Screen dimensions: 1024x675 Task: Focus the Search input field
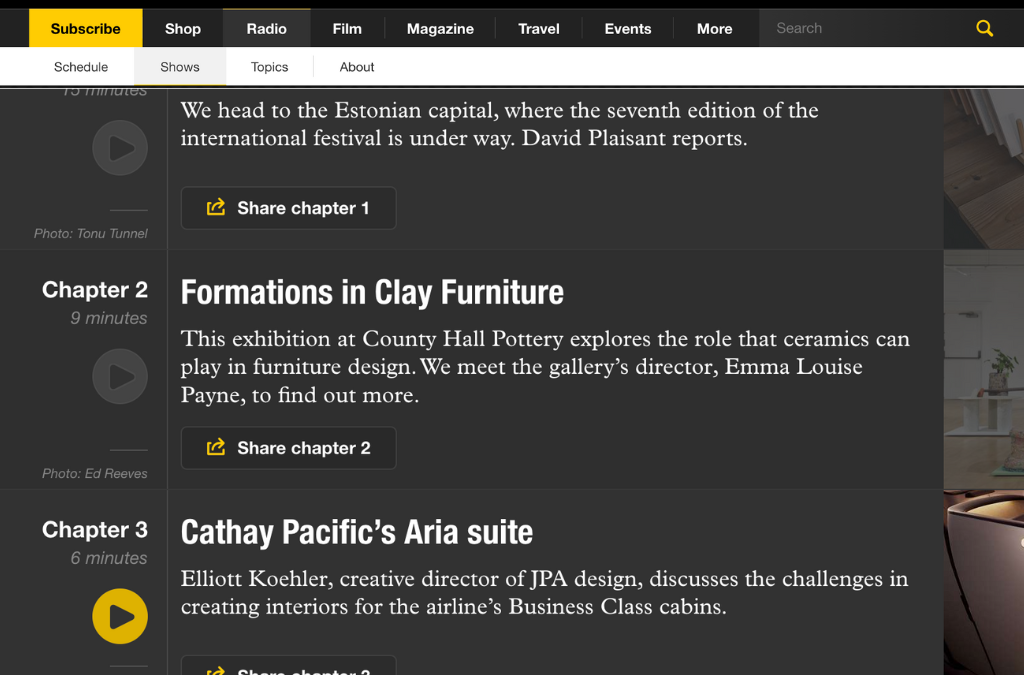865,28
